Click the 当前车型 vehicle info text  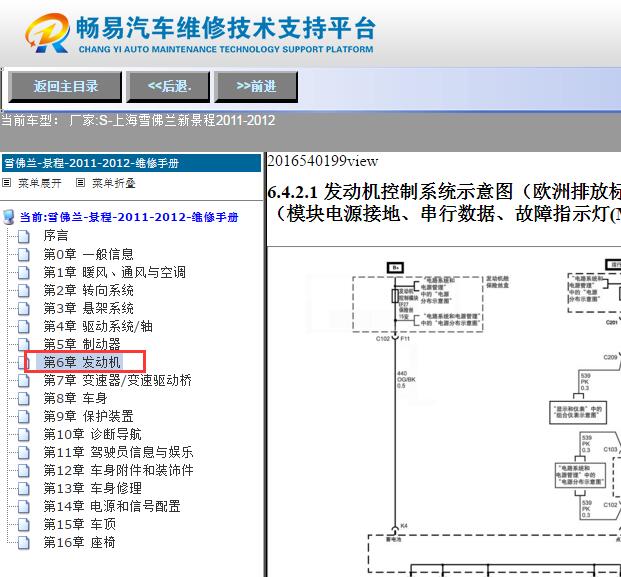pos(138,120)
